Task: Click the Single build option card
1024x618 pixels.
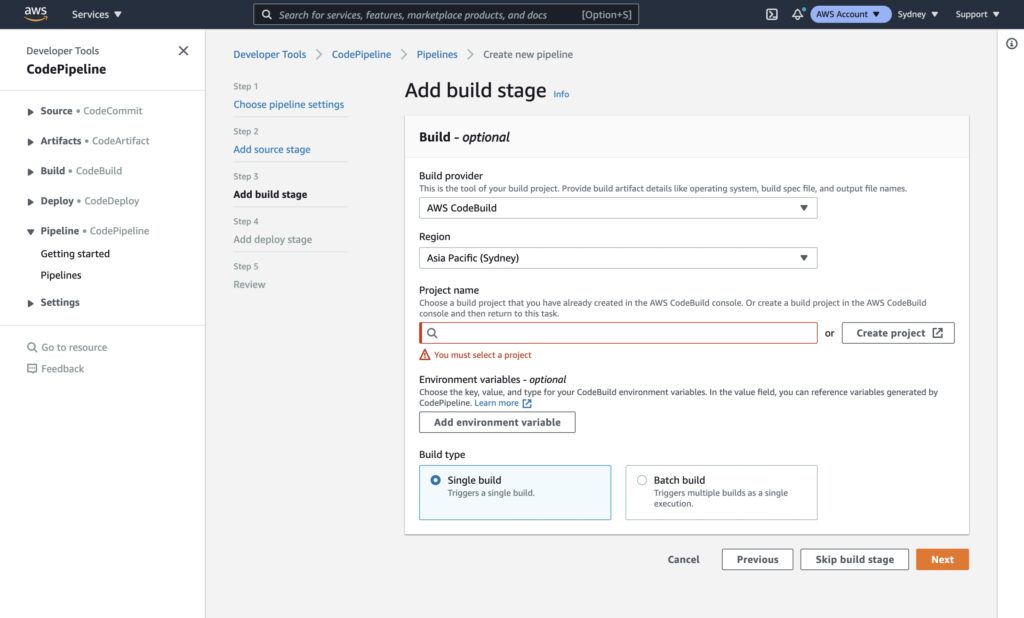Action: coord(515,493)
